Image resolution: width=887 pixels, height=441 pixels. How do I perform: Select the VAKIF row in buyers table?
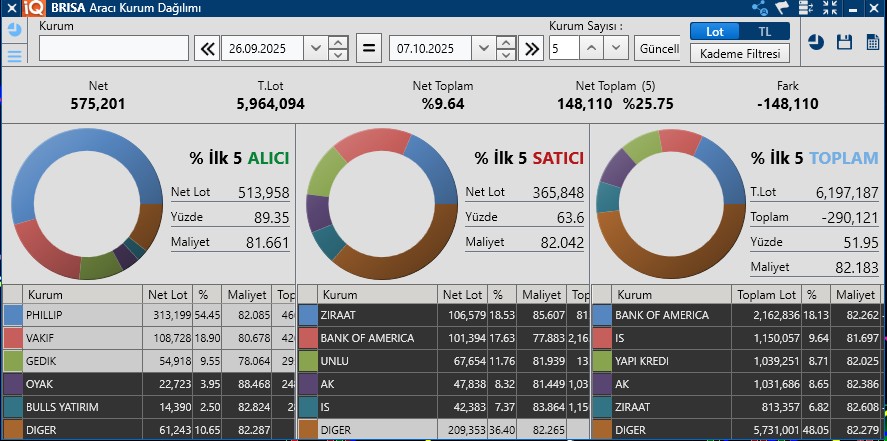click(x=149, y=338)
